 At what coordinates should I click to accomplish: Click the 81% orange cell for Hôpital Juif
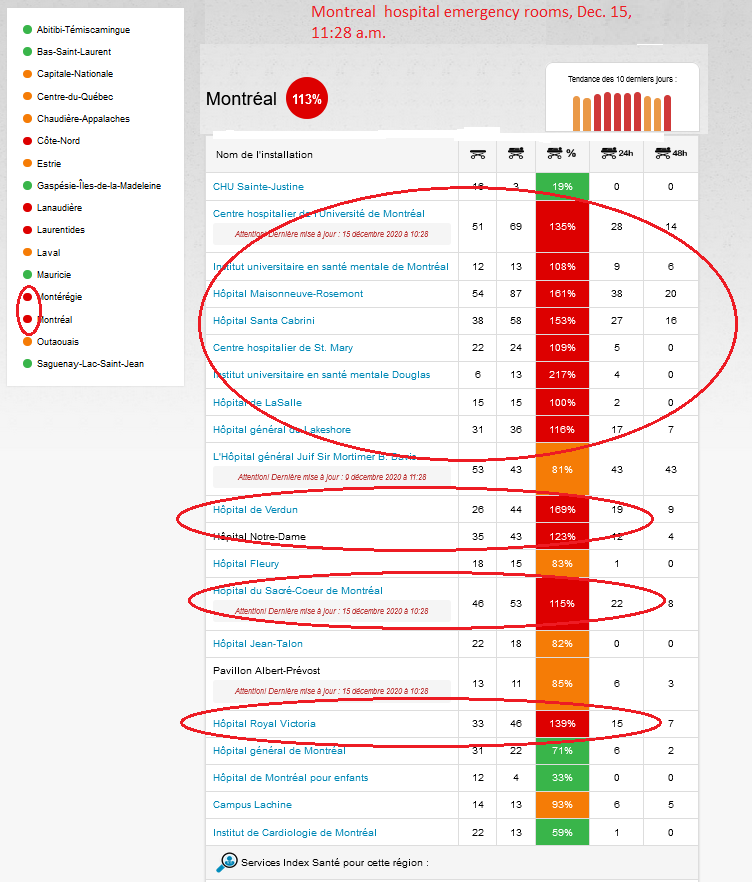click(x=562, y=469)
